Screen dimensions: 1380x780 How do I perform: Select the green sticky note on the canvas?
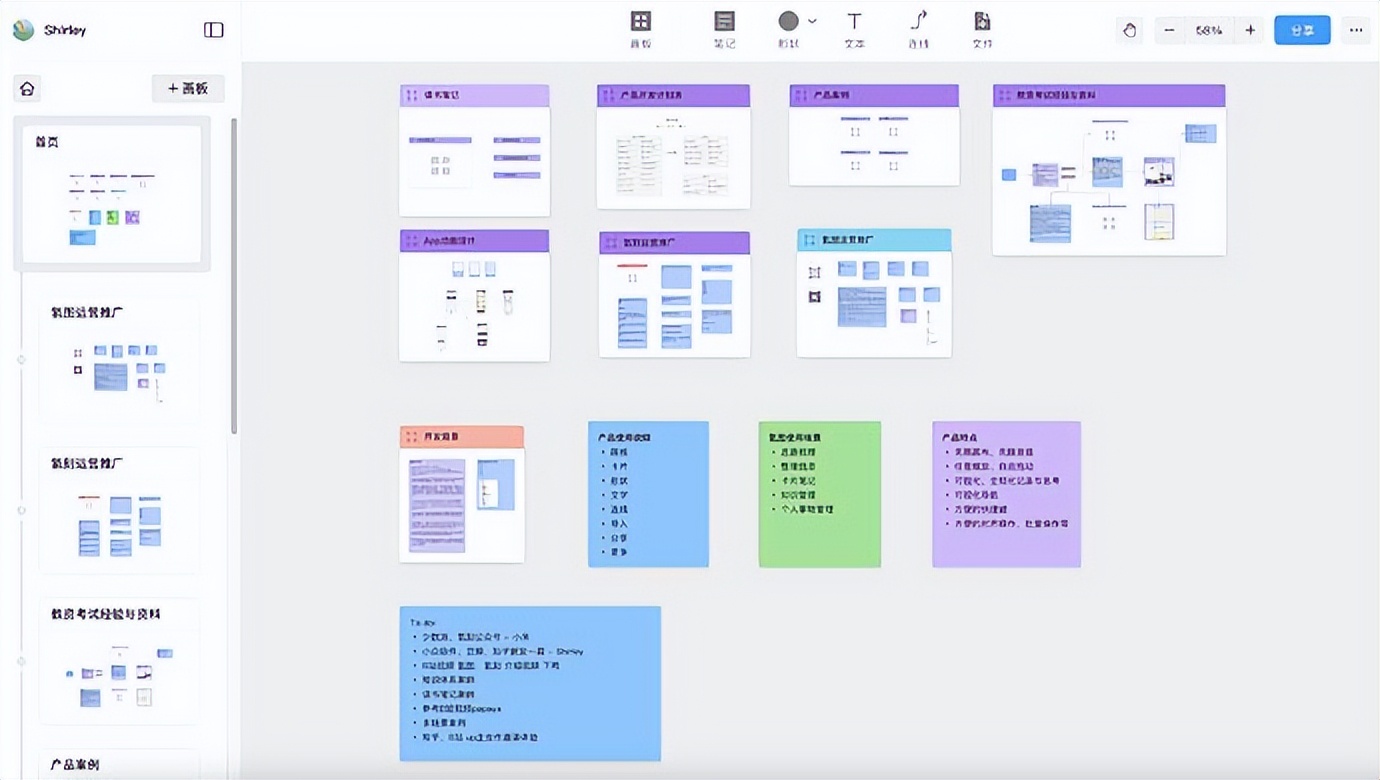pos(820,494)
